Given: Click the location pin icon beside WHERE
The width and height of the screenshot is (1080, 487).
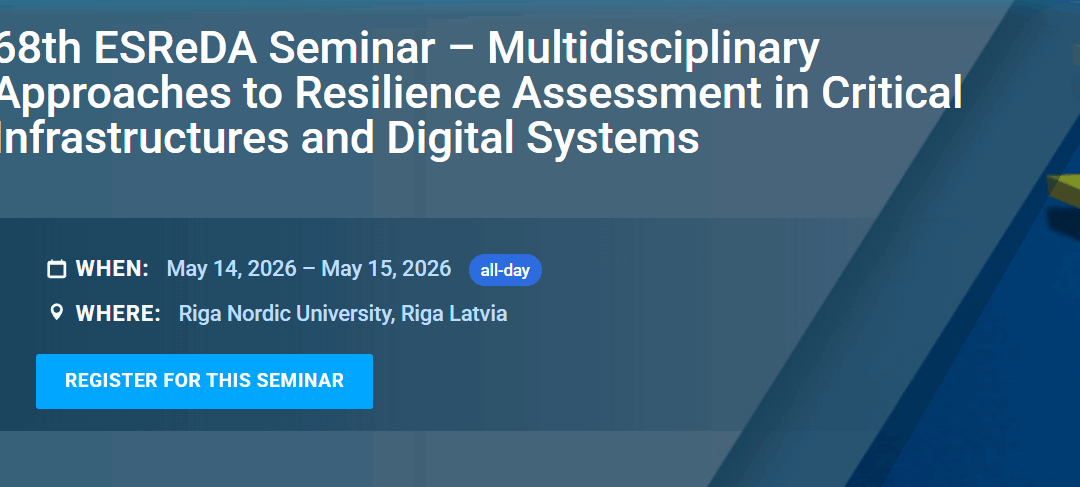Looking at the screenshot, I should (x=57, y=313).
